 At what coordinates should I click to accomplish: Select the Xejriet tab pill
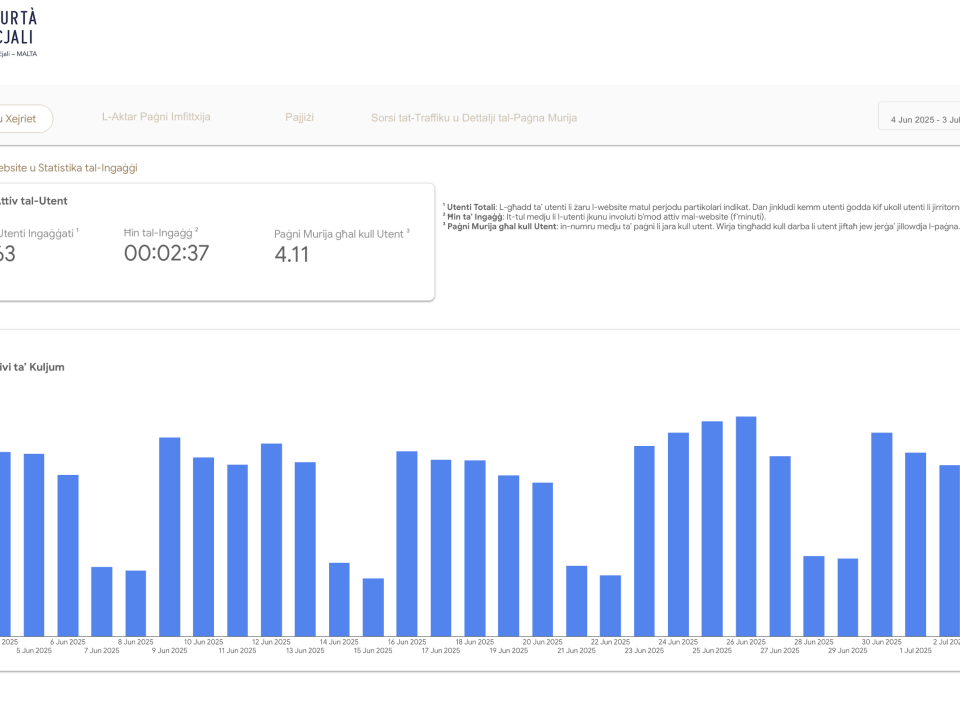point(24,119)
